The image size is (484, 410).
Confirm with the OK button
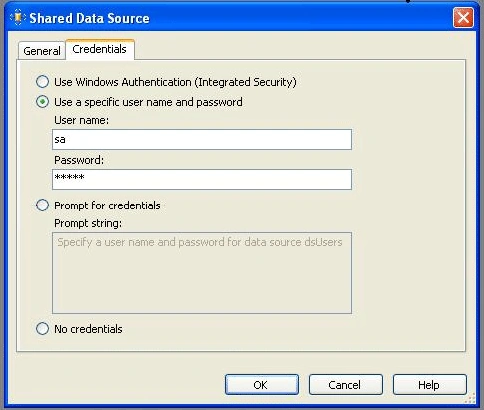tap(262, 385)
